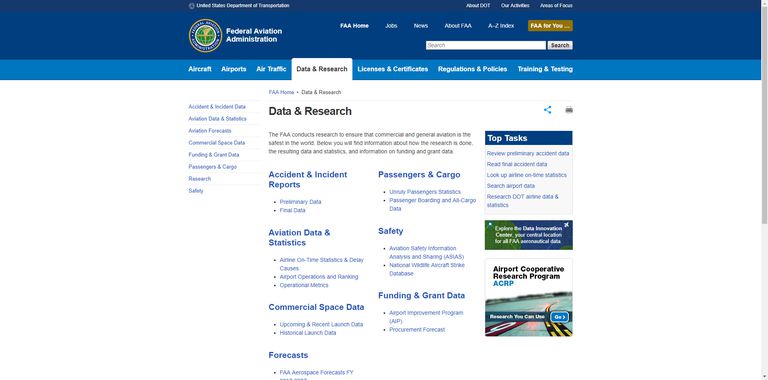Click the Aviation Data & Statistics heading
Viewport: 768px width, 380px height.
pos(299,238)
